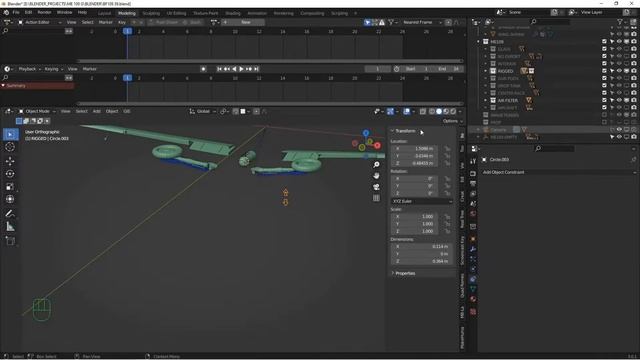Play the animation in reverse
640x360 pixels.
click(x=234, y=69)
